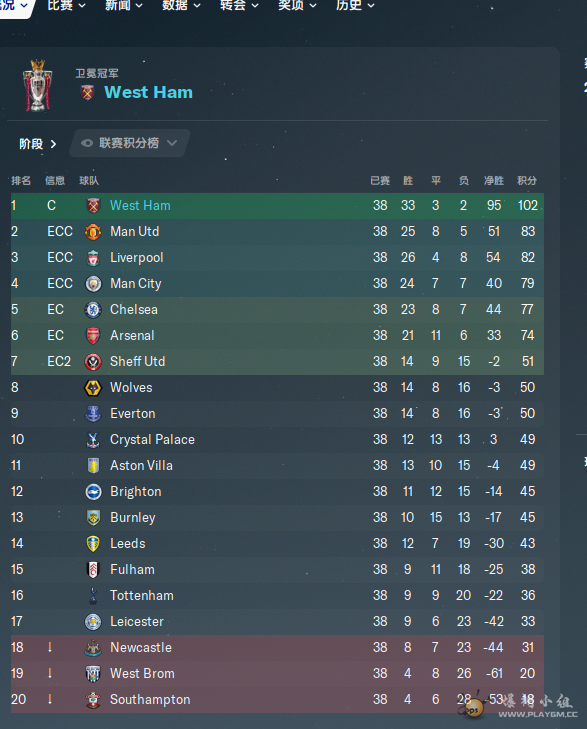
Task: Click the Southampton club badge
Action: 93,700
